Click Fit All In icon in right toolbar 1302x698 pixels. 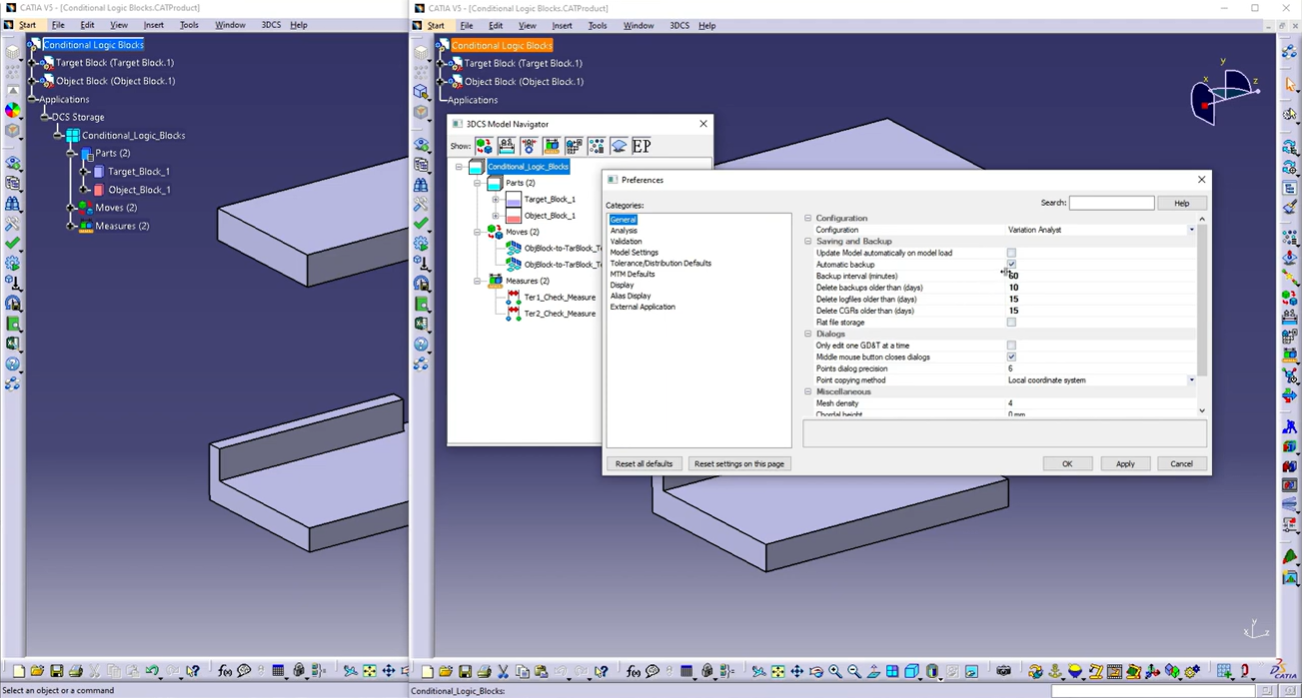tap(777, 672)
